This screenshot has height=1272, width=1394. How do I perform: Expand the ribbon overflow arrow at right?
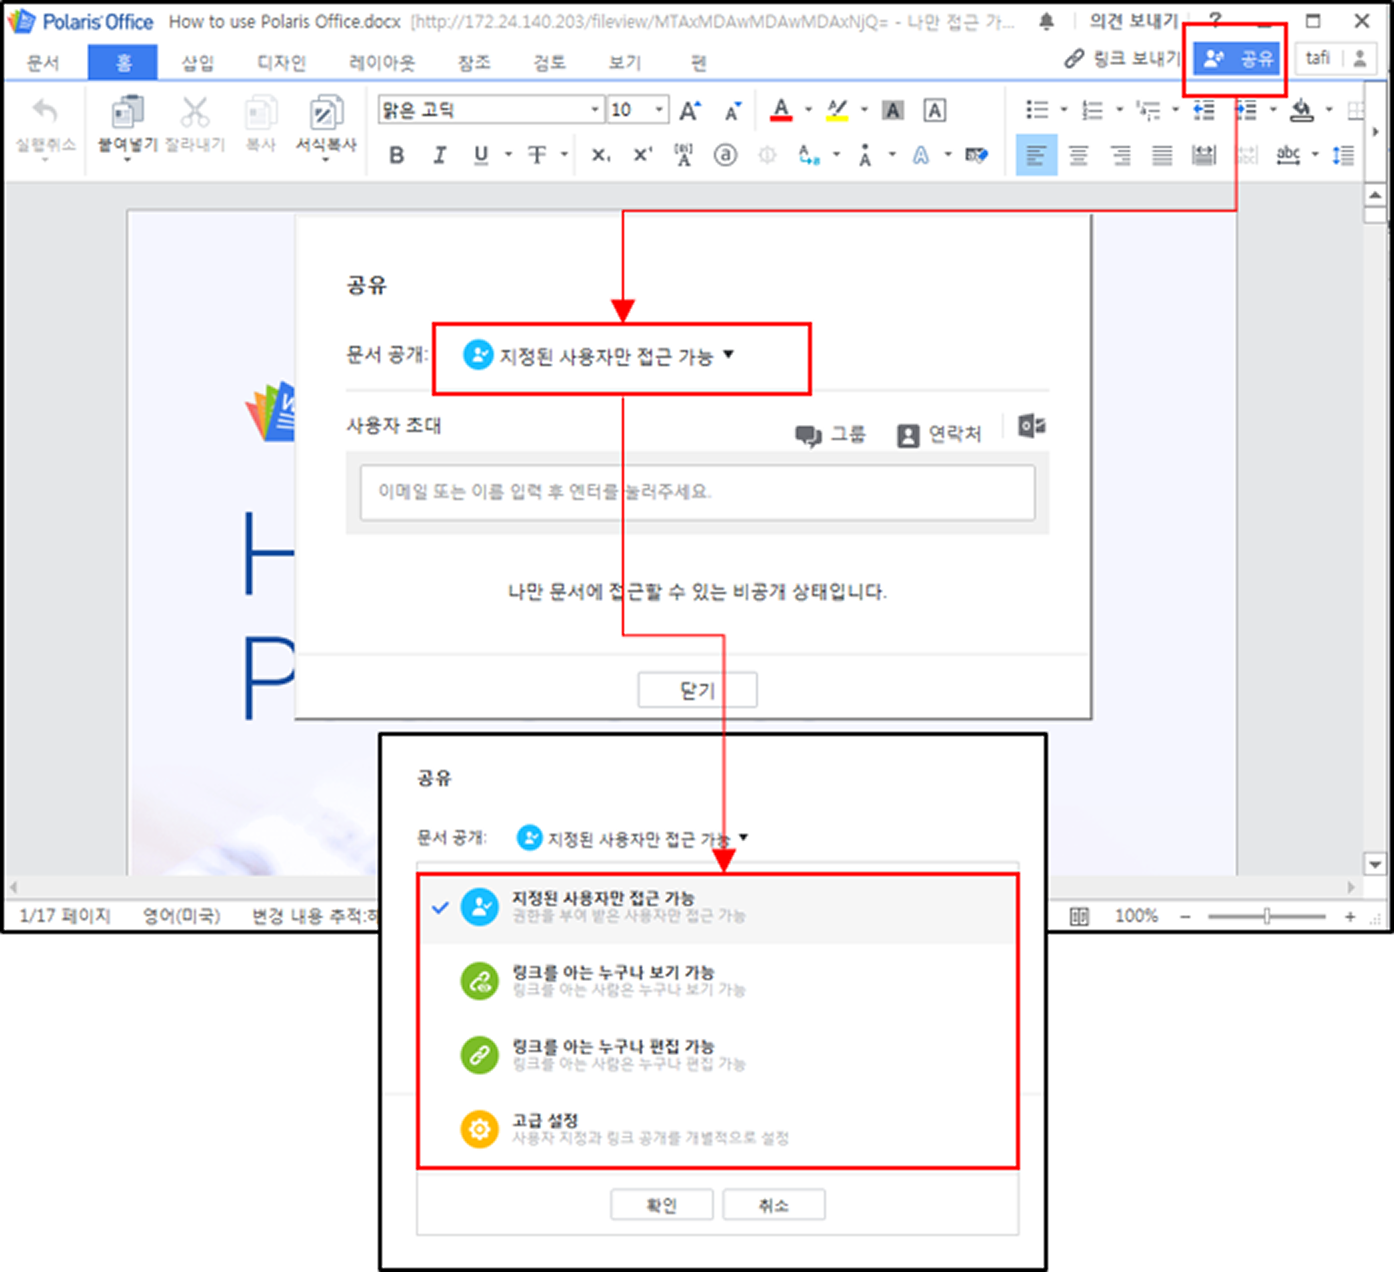pos(1376,132)
